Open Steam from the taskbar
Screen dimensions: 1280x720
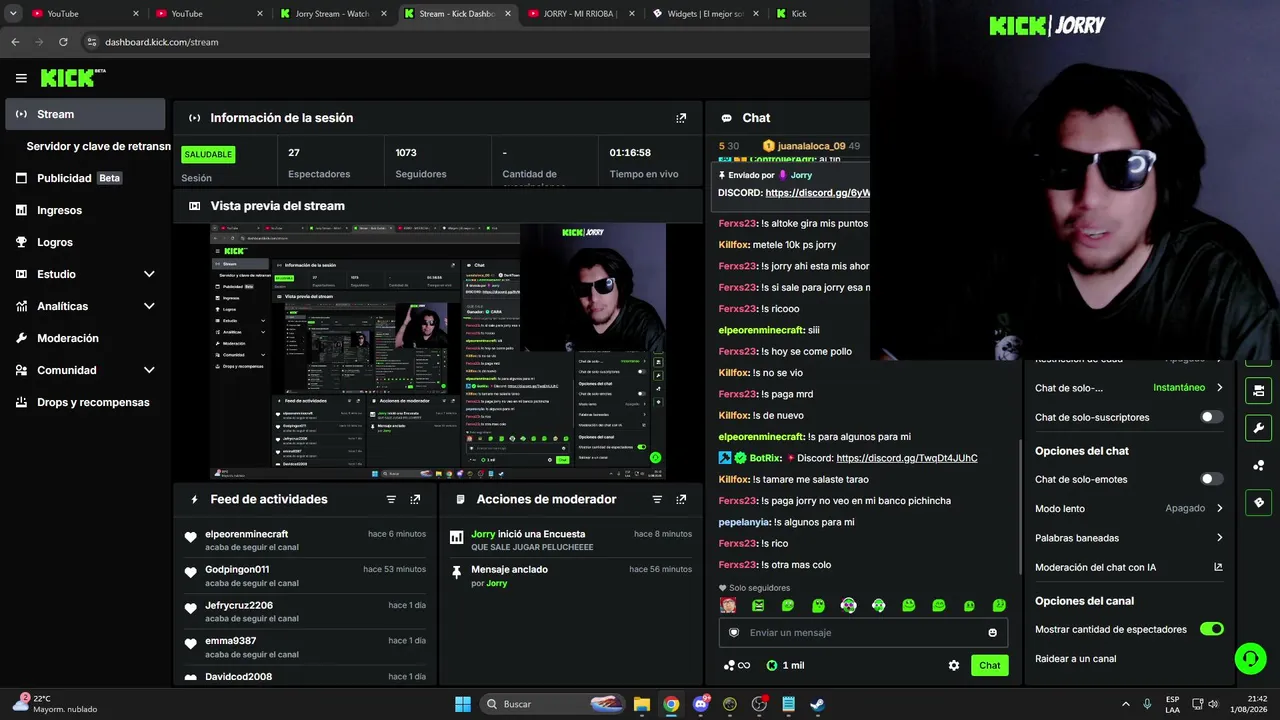817,704
